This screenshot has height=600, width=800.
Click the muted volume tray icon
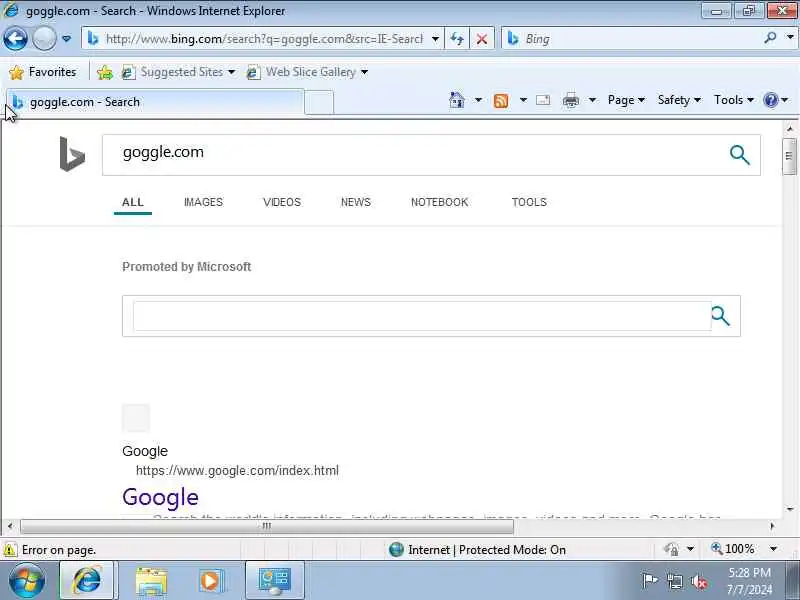point(698,581)
